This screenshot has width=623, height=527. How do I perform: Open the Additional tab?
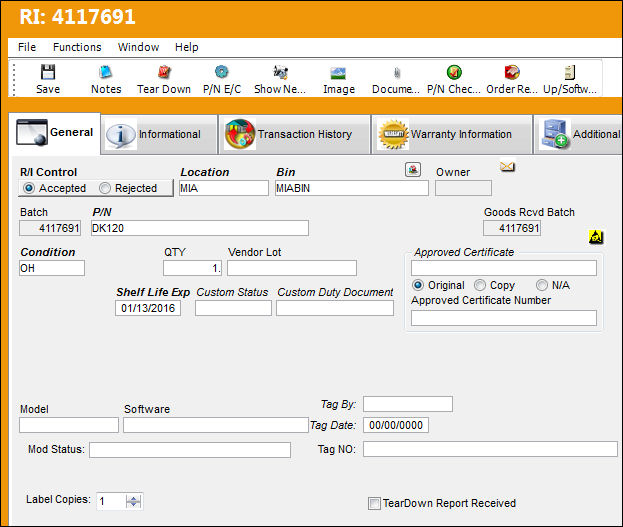pos(578,134)
